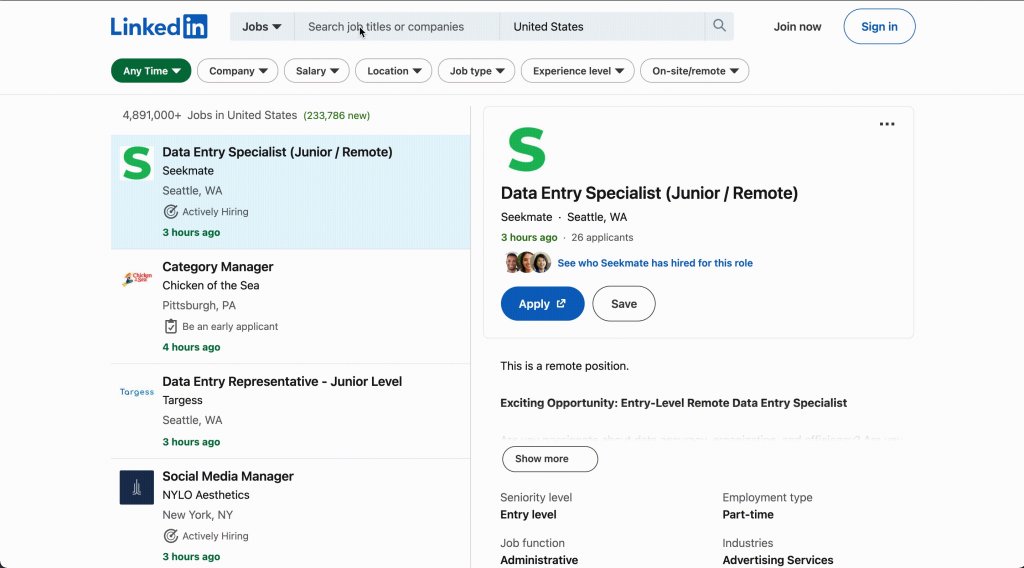1024x568 pixels.
Task: Click 'Administrative' job function value
Action: (x=539, y=560)
